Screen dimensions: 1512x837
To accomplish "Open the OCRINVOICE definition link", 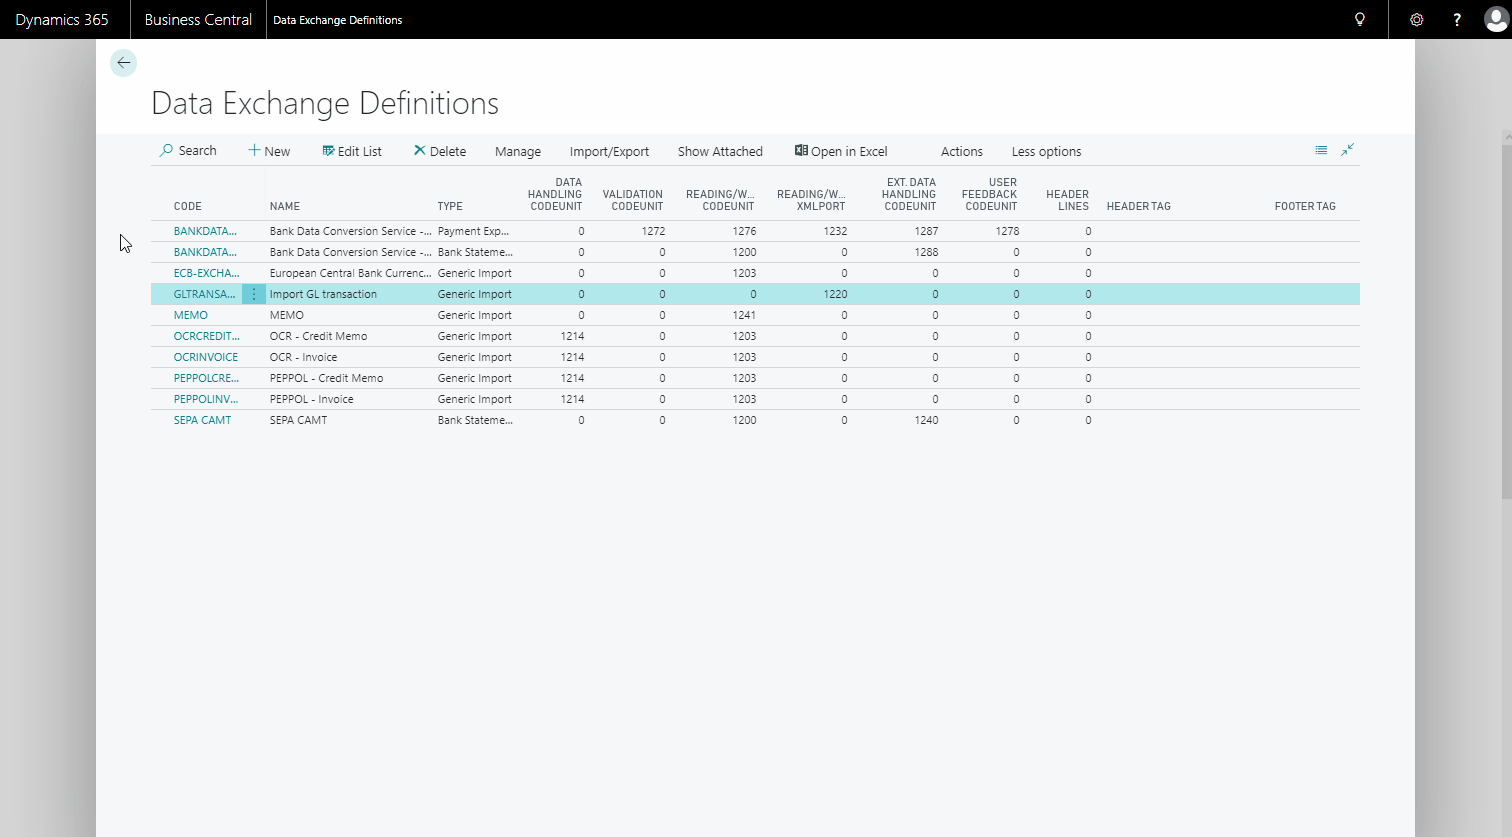I will (206, 356).
